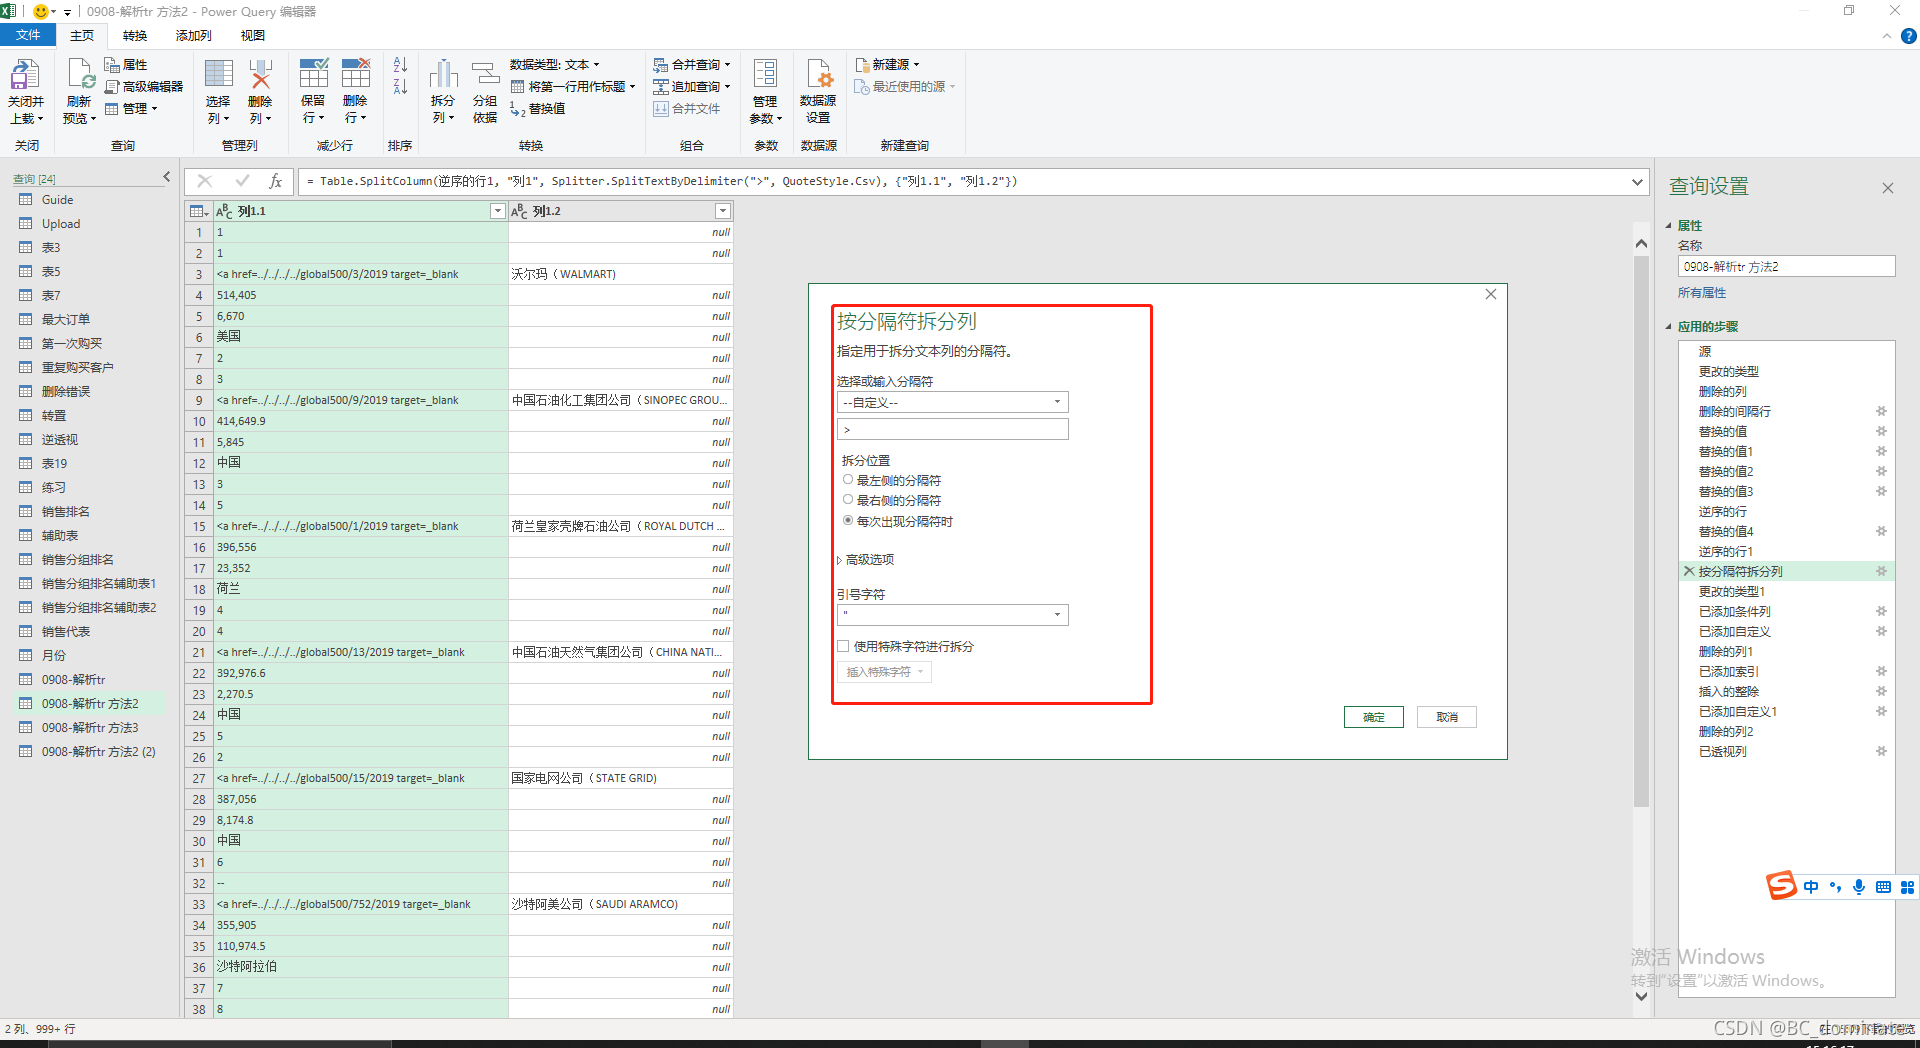Open Properties (属性) in the ribbon
Image resolution: width=1920 pixels, height=1048 pixels.
(126, 65)
